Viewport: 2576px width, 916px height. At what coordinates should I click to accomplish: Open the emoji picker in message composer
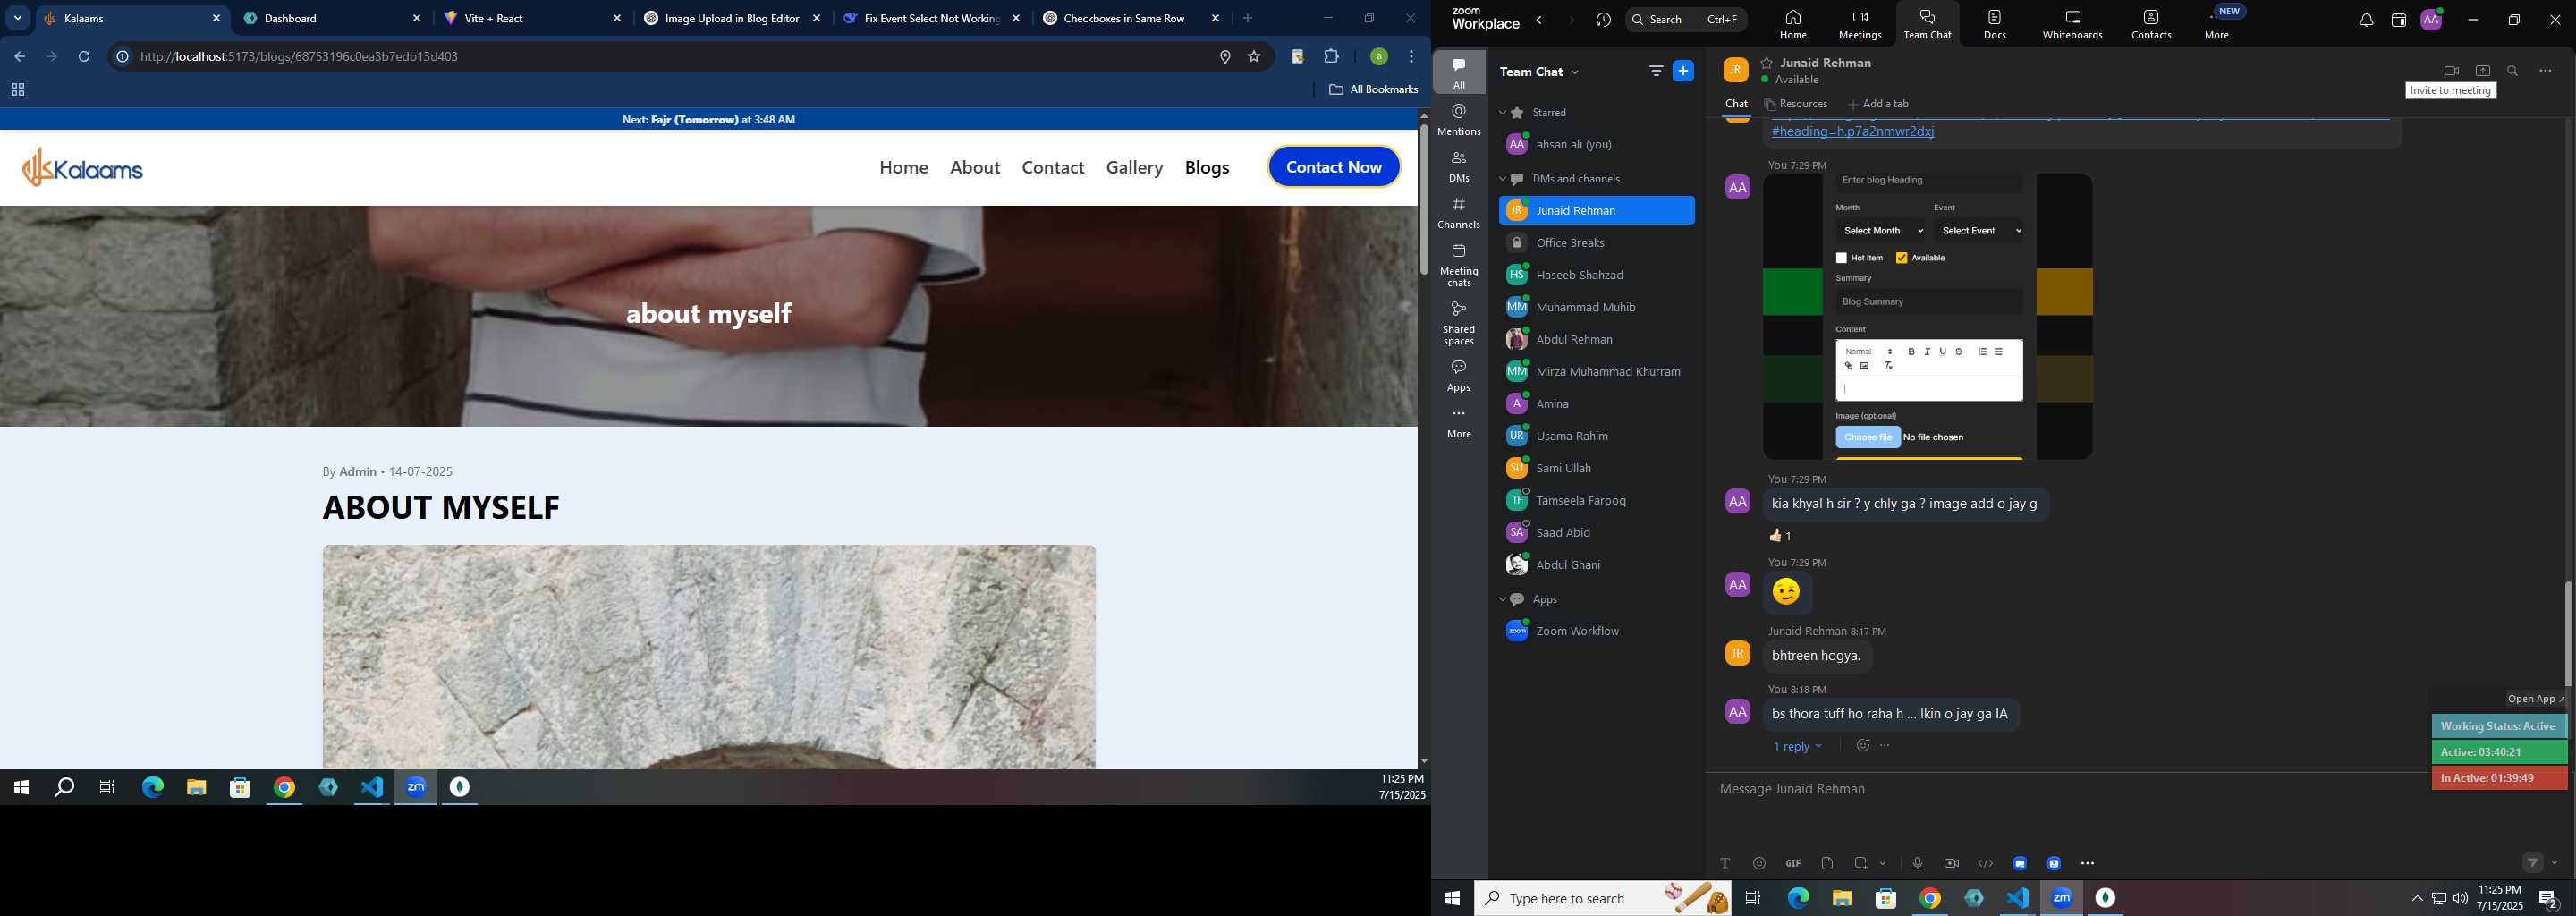point(1759,863)
